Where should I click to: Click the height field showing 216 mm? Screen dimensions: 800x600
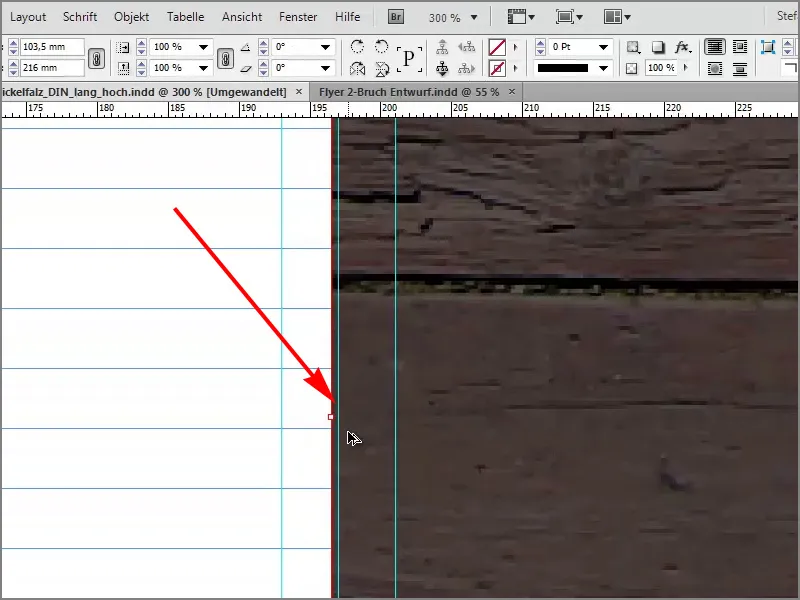click(52, 67)
